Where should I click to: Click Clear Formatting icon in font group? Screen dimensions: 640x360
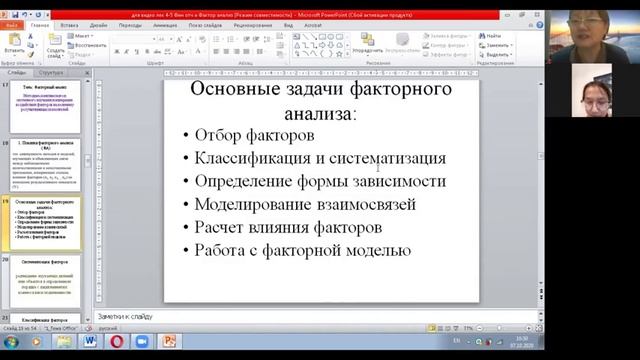[202, 40]
